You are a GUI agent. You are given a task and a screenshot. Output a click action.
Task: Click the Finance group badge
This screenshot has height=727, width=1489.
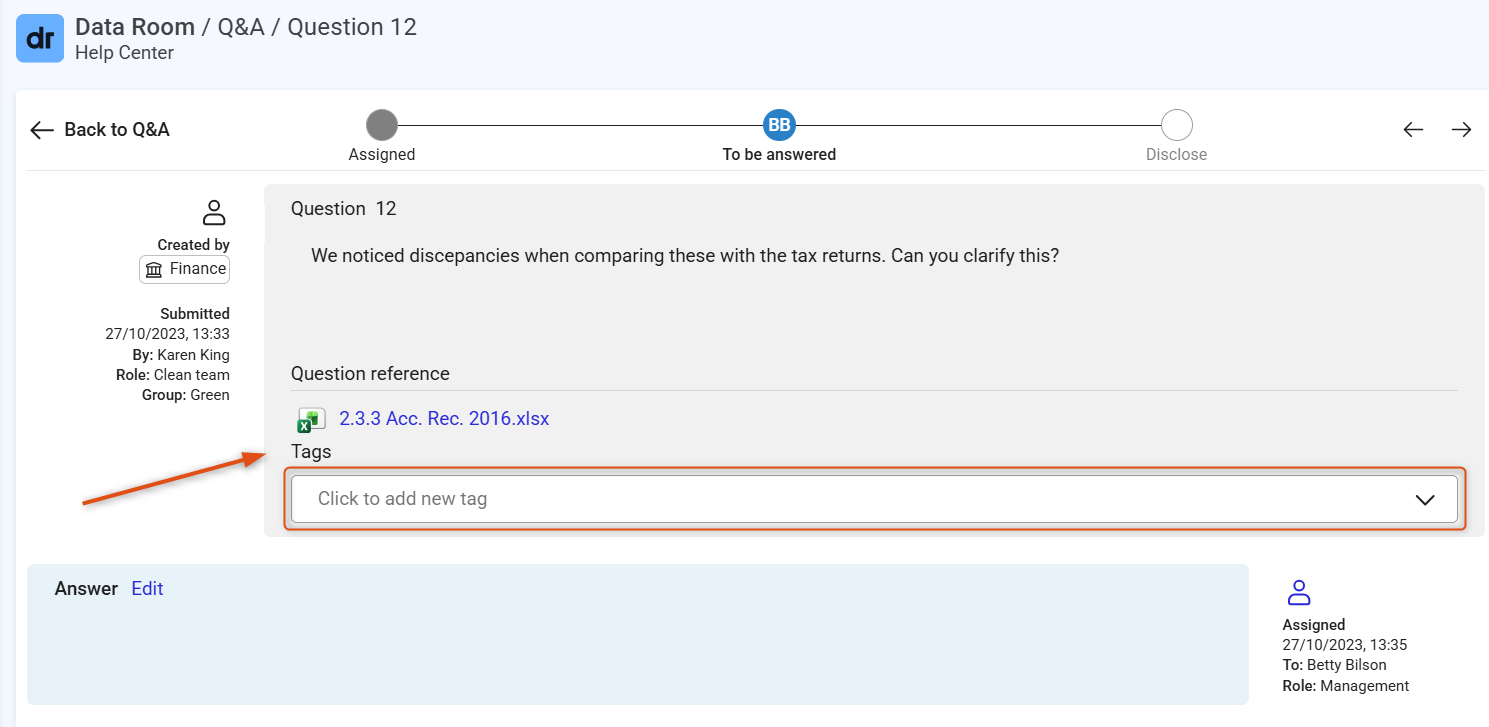click(185, 269)
